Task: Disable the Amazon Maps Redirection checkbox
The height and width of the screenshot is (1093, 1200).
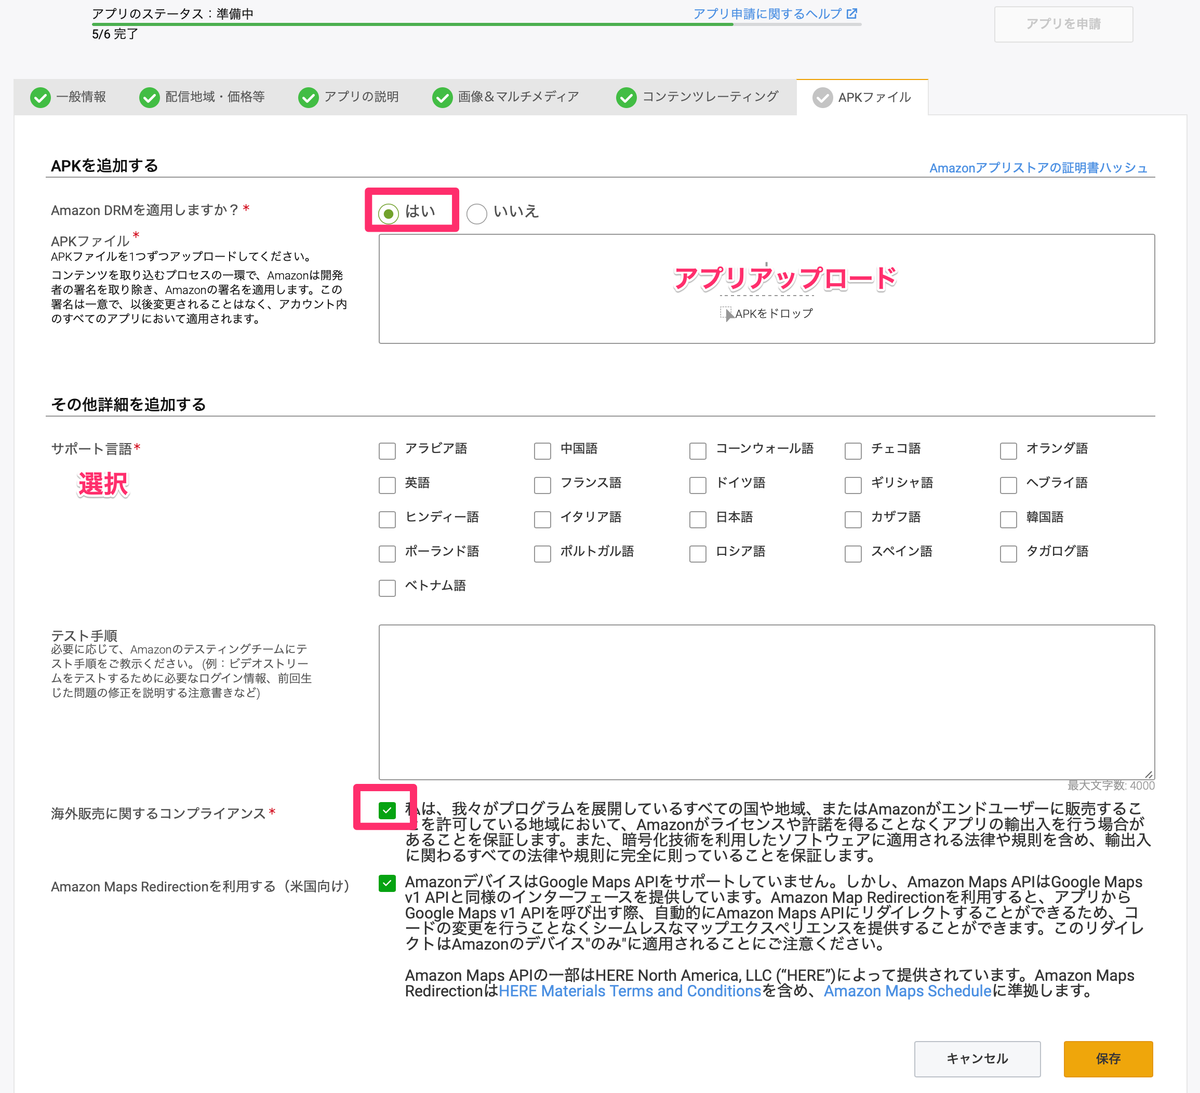Action: [386, 883]
